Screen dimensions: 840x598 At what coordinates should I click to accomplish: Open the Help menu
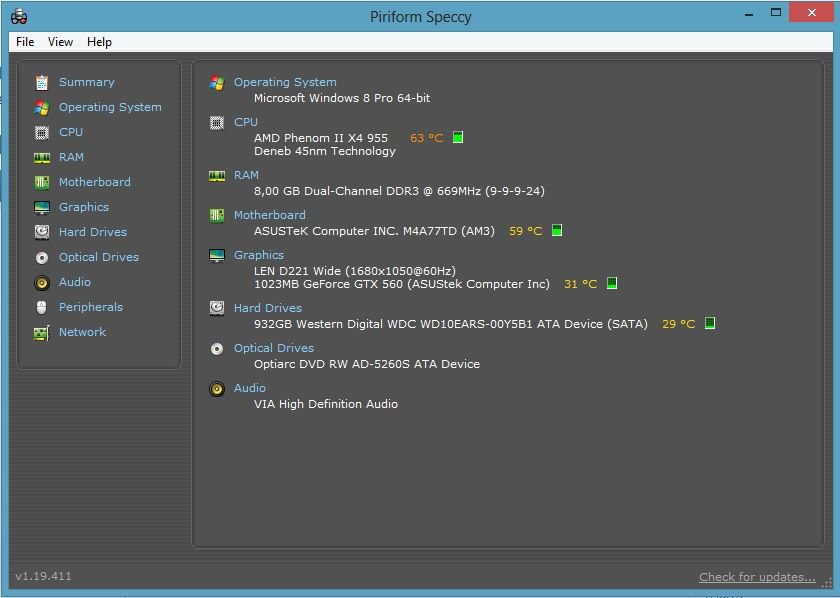click(99, 42)
